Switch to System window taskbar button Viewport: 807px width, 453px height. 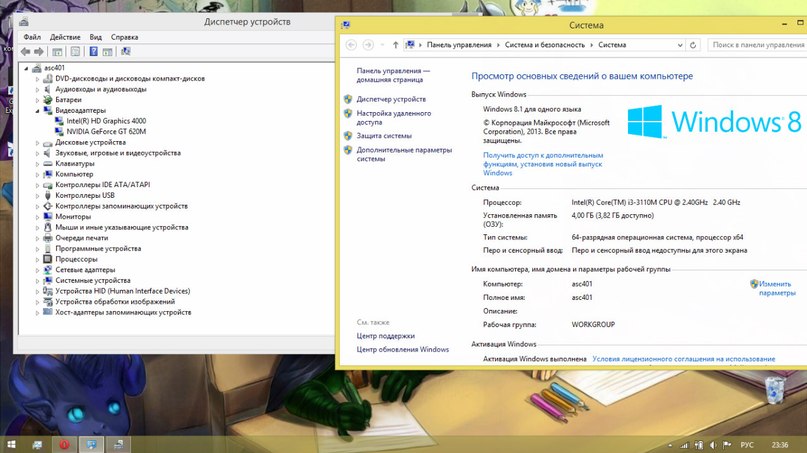click(x=91, y=444)
